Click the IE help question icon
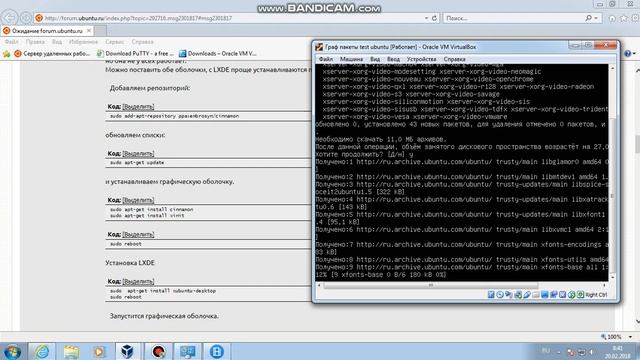The height and width of the screenshot is (360, 640). point(628,53)
